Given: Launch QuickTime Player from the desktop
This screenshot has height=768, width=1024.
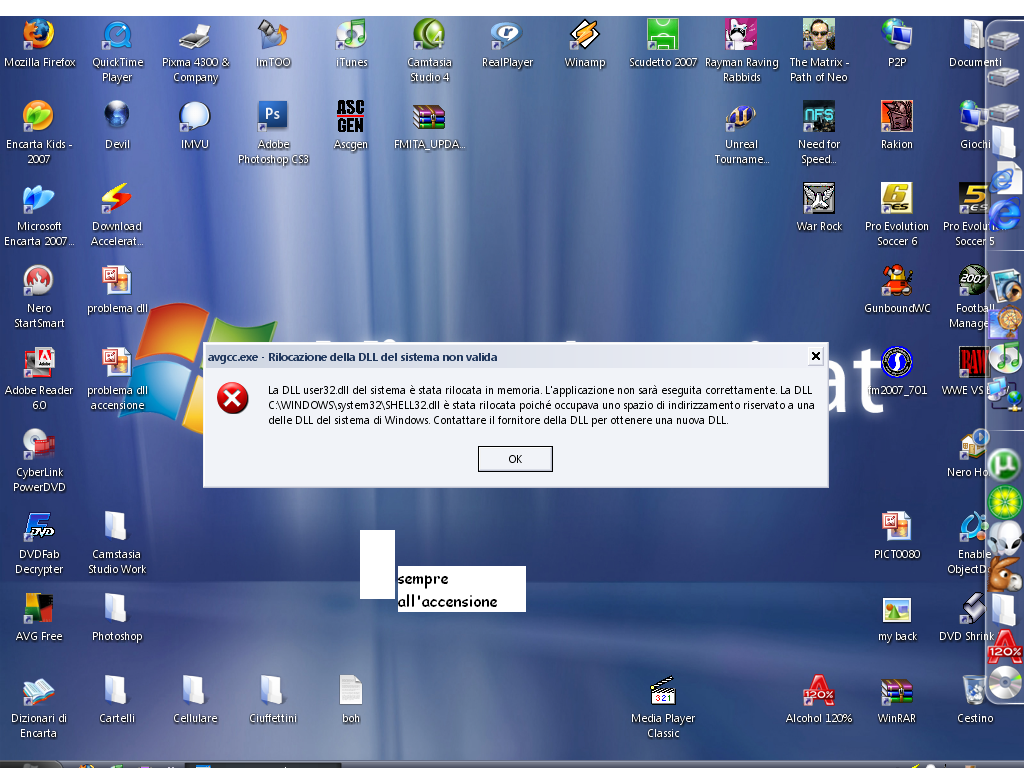Looking at the screenshot, I should coord(117,52).
